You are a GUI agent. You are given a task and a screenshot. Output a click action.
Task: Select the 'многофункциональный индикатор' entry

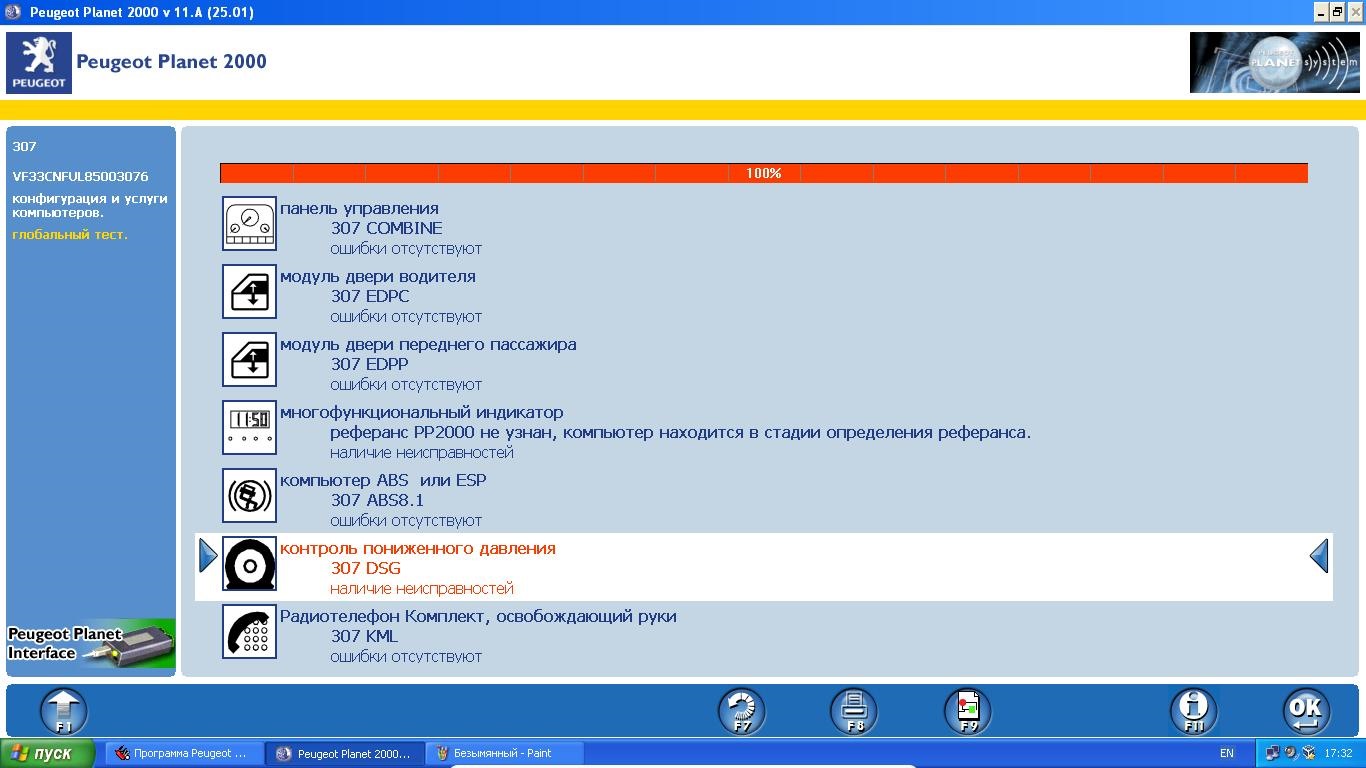click(x=421, y=412)
